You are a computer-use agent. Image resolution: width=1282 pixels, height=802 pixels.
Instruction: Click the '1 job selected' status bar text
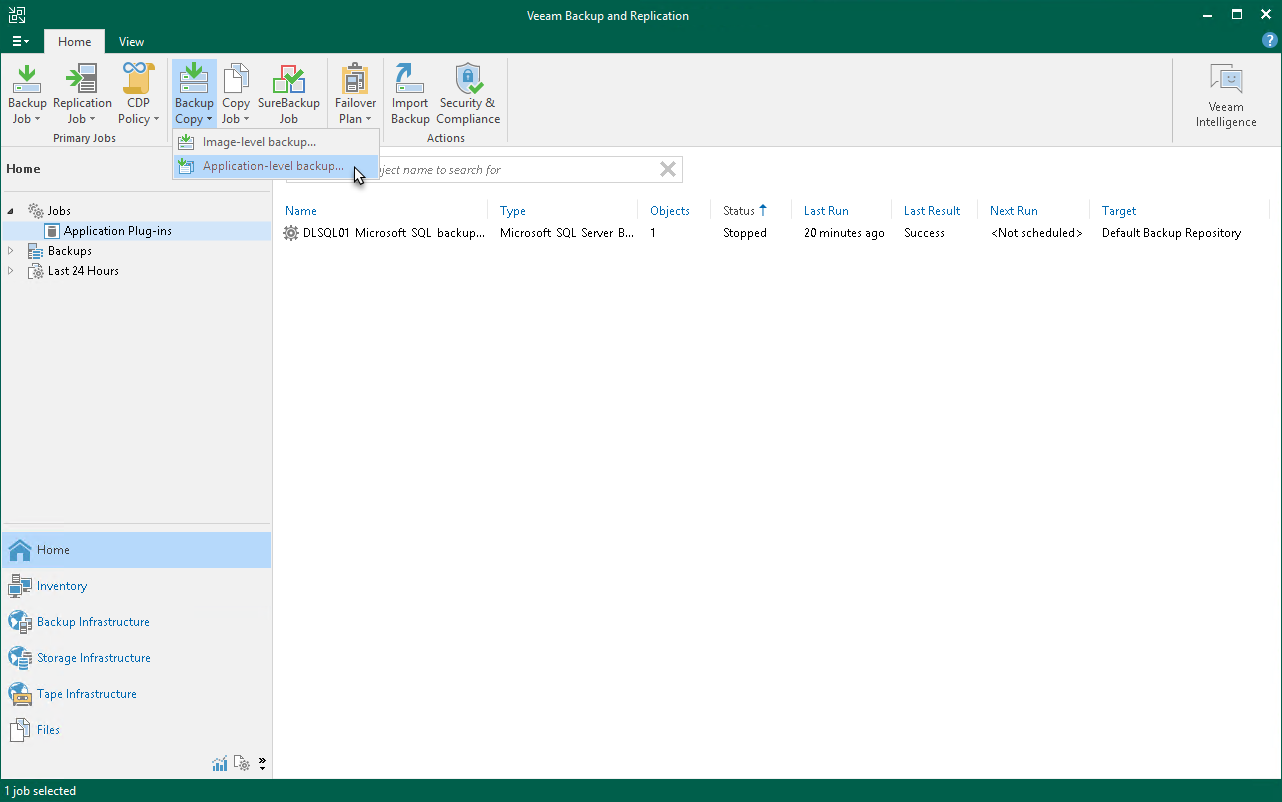point(40,791)
